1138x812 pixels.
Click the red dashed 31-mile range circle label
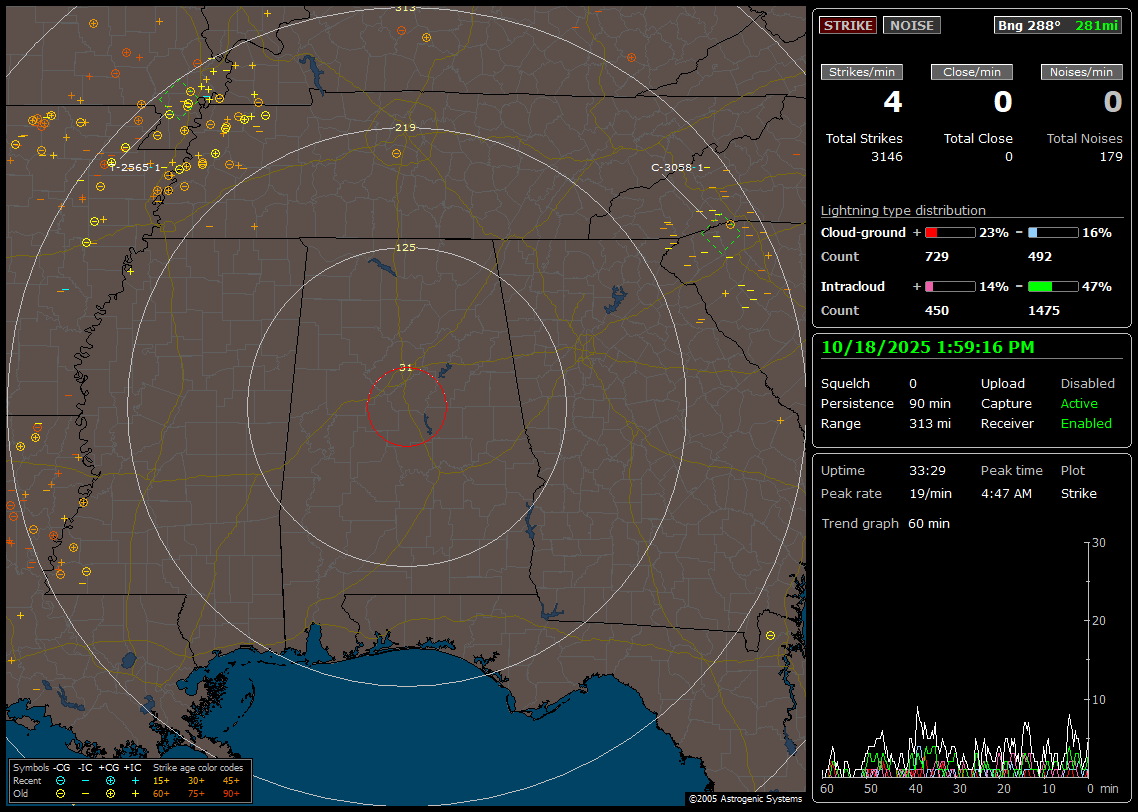(405, 367)
